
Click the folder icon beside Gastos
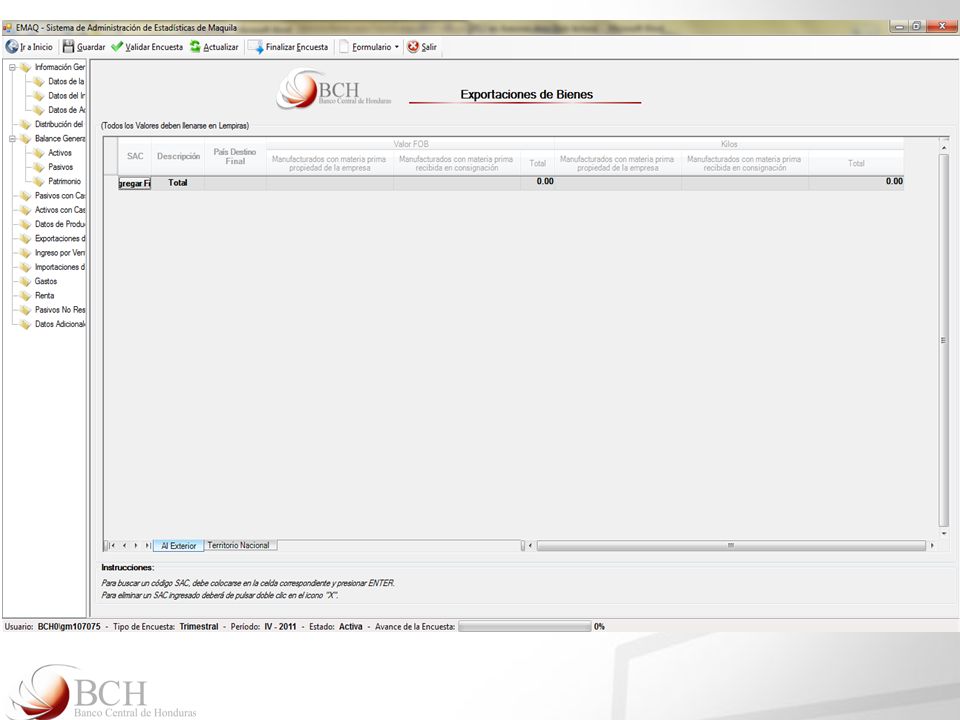click(x=25, y=282)
